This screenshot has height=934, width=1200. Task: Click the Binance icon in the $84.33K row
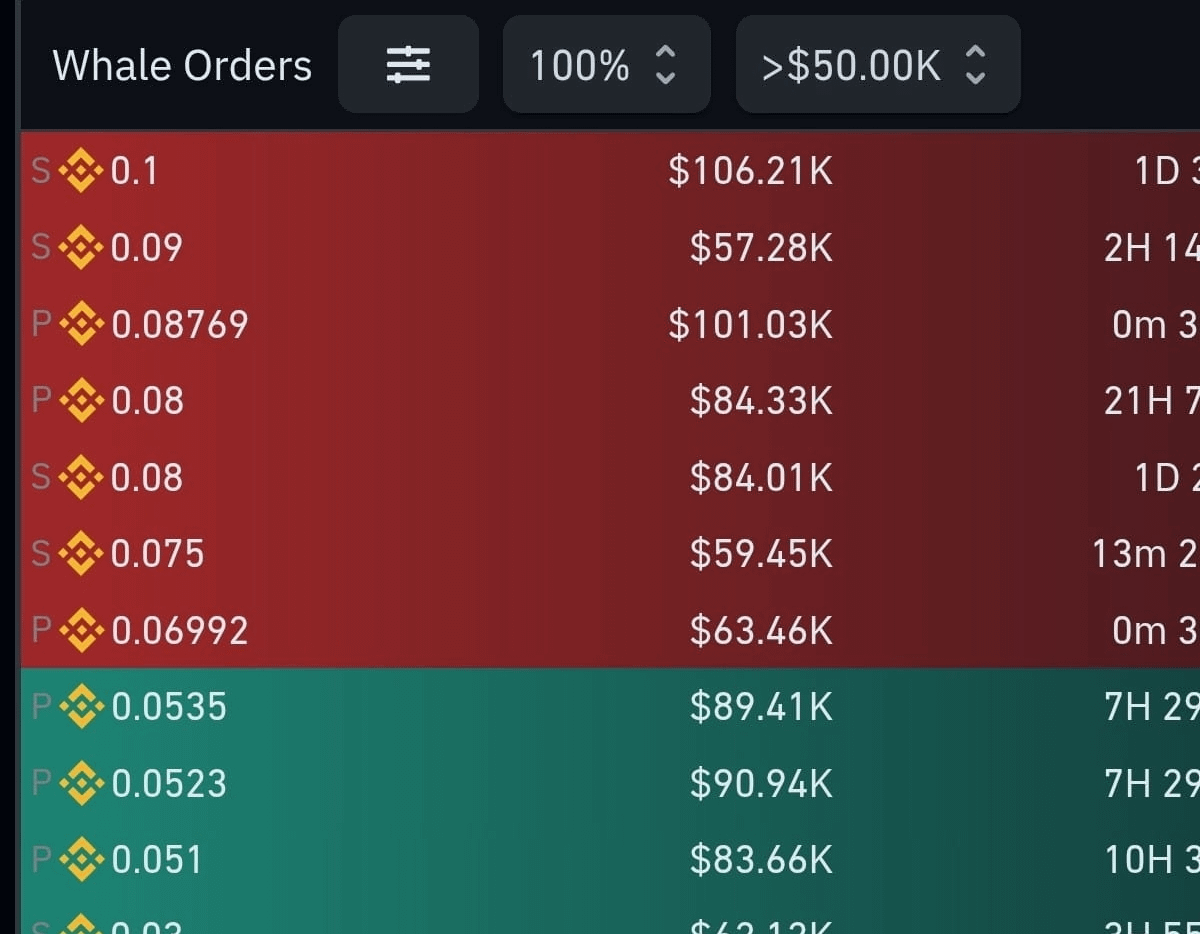pyautogui.click(x=81, y=401)
